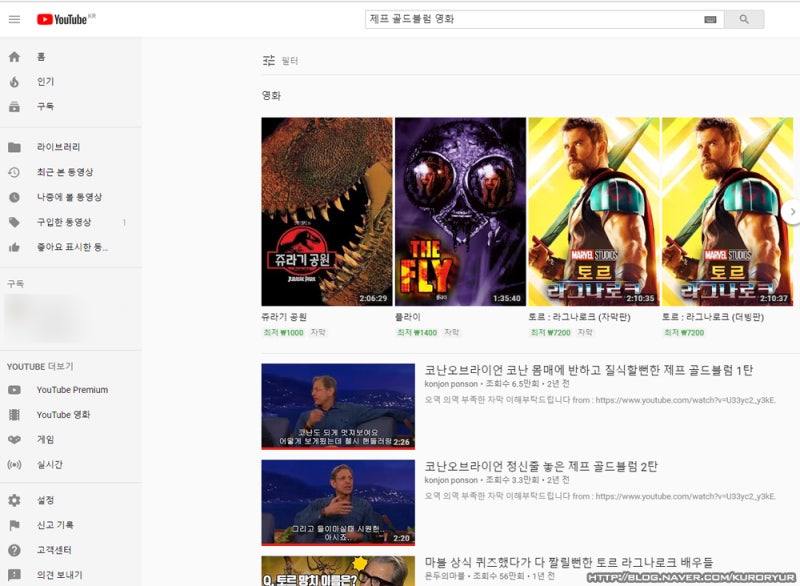Click 토르 : 라그나로크 (더빙판) title
The height and width of the screenshot is (586, 800).
pos(713,317)
